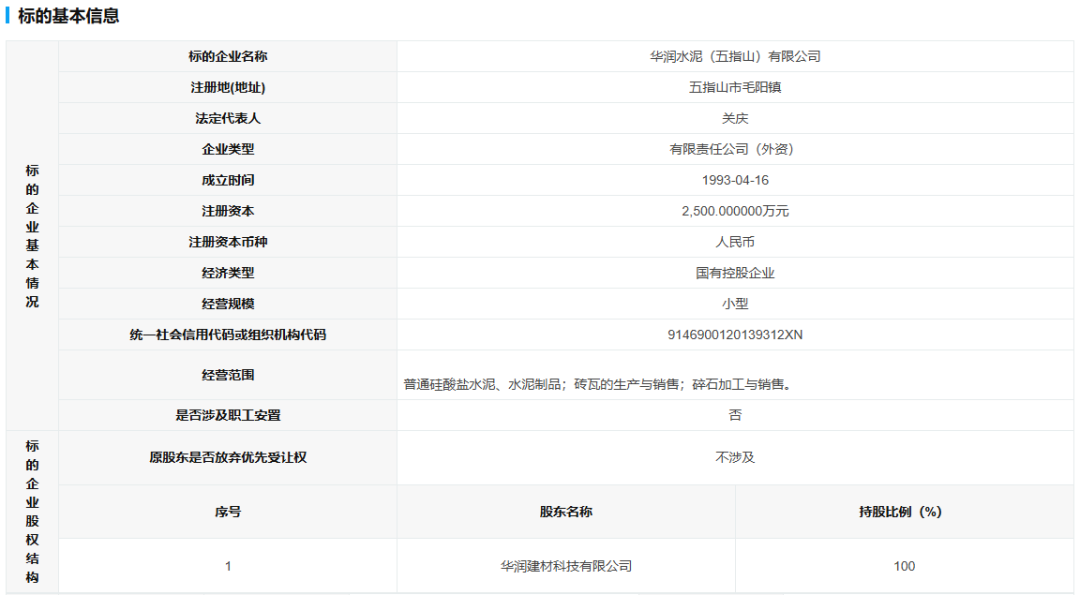This screenshot has width=1080, height=595.
Task: Click the vertical 标的企业股权结构 side header
Action: point(32,512)
